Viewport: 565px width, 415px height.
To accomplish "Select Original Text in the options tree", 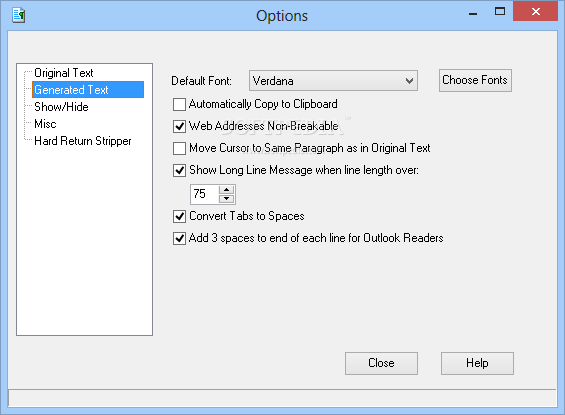I will (64, 73).
